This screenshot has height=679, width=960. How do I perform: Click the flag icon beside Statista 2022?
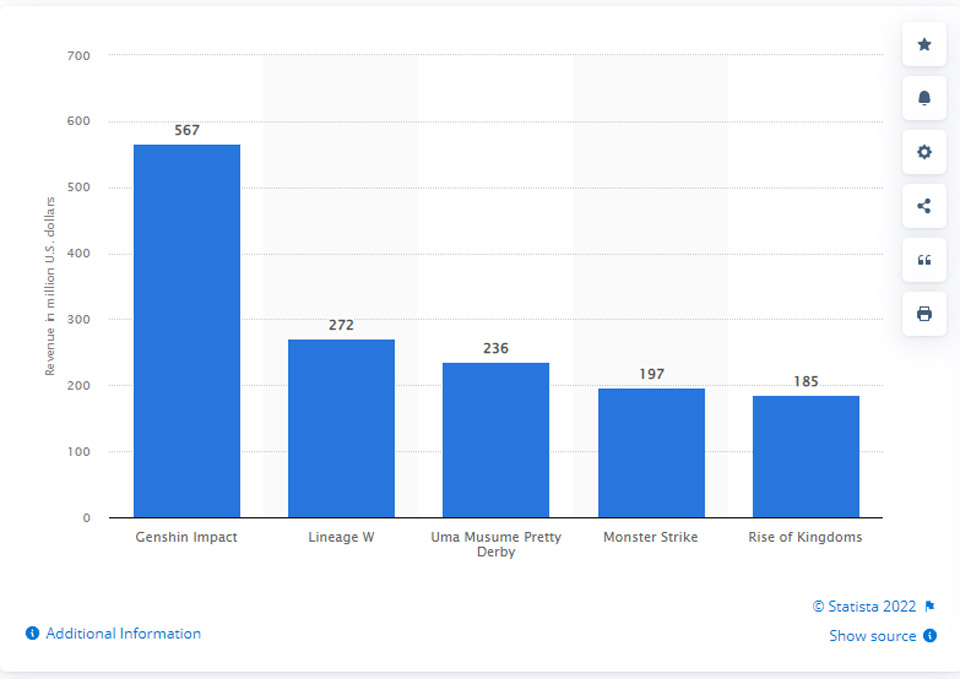coord(929,606)
